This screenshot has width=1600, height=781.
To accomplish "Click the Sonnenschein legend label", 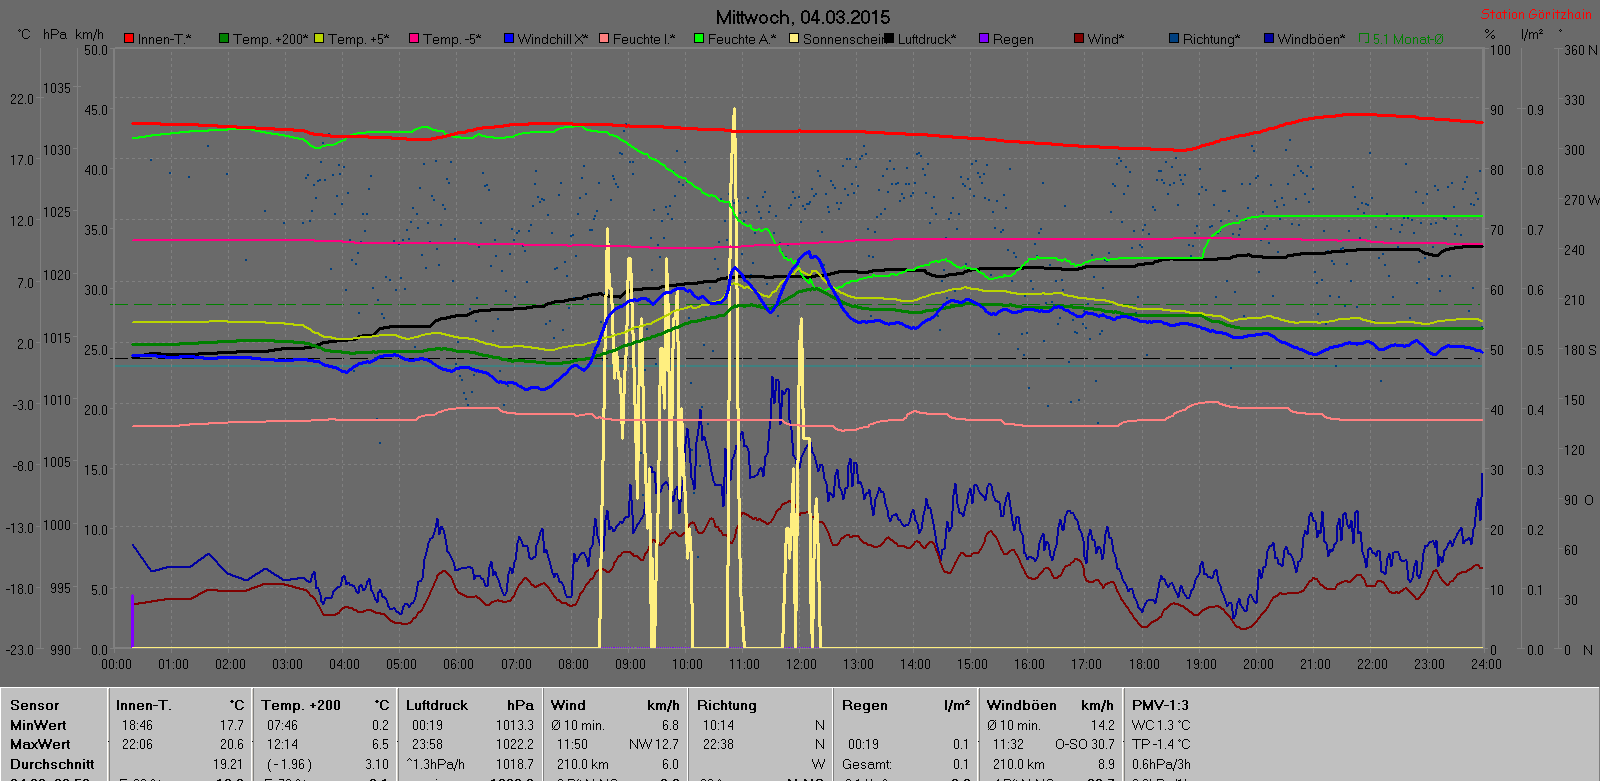I will pos(842,39).
